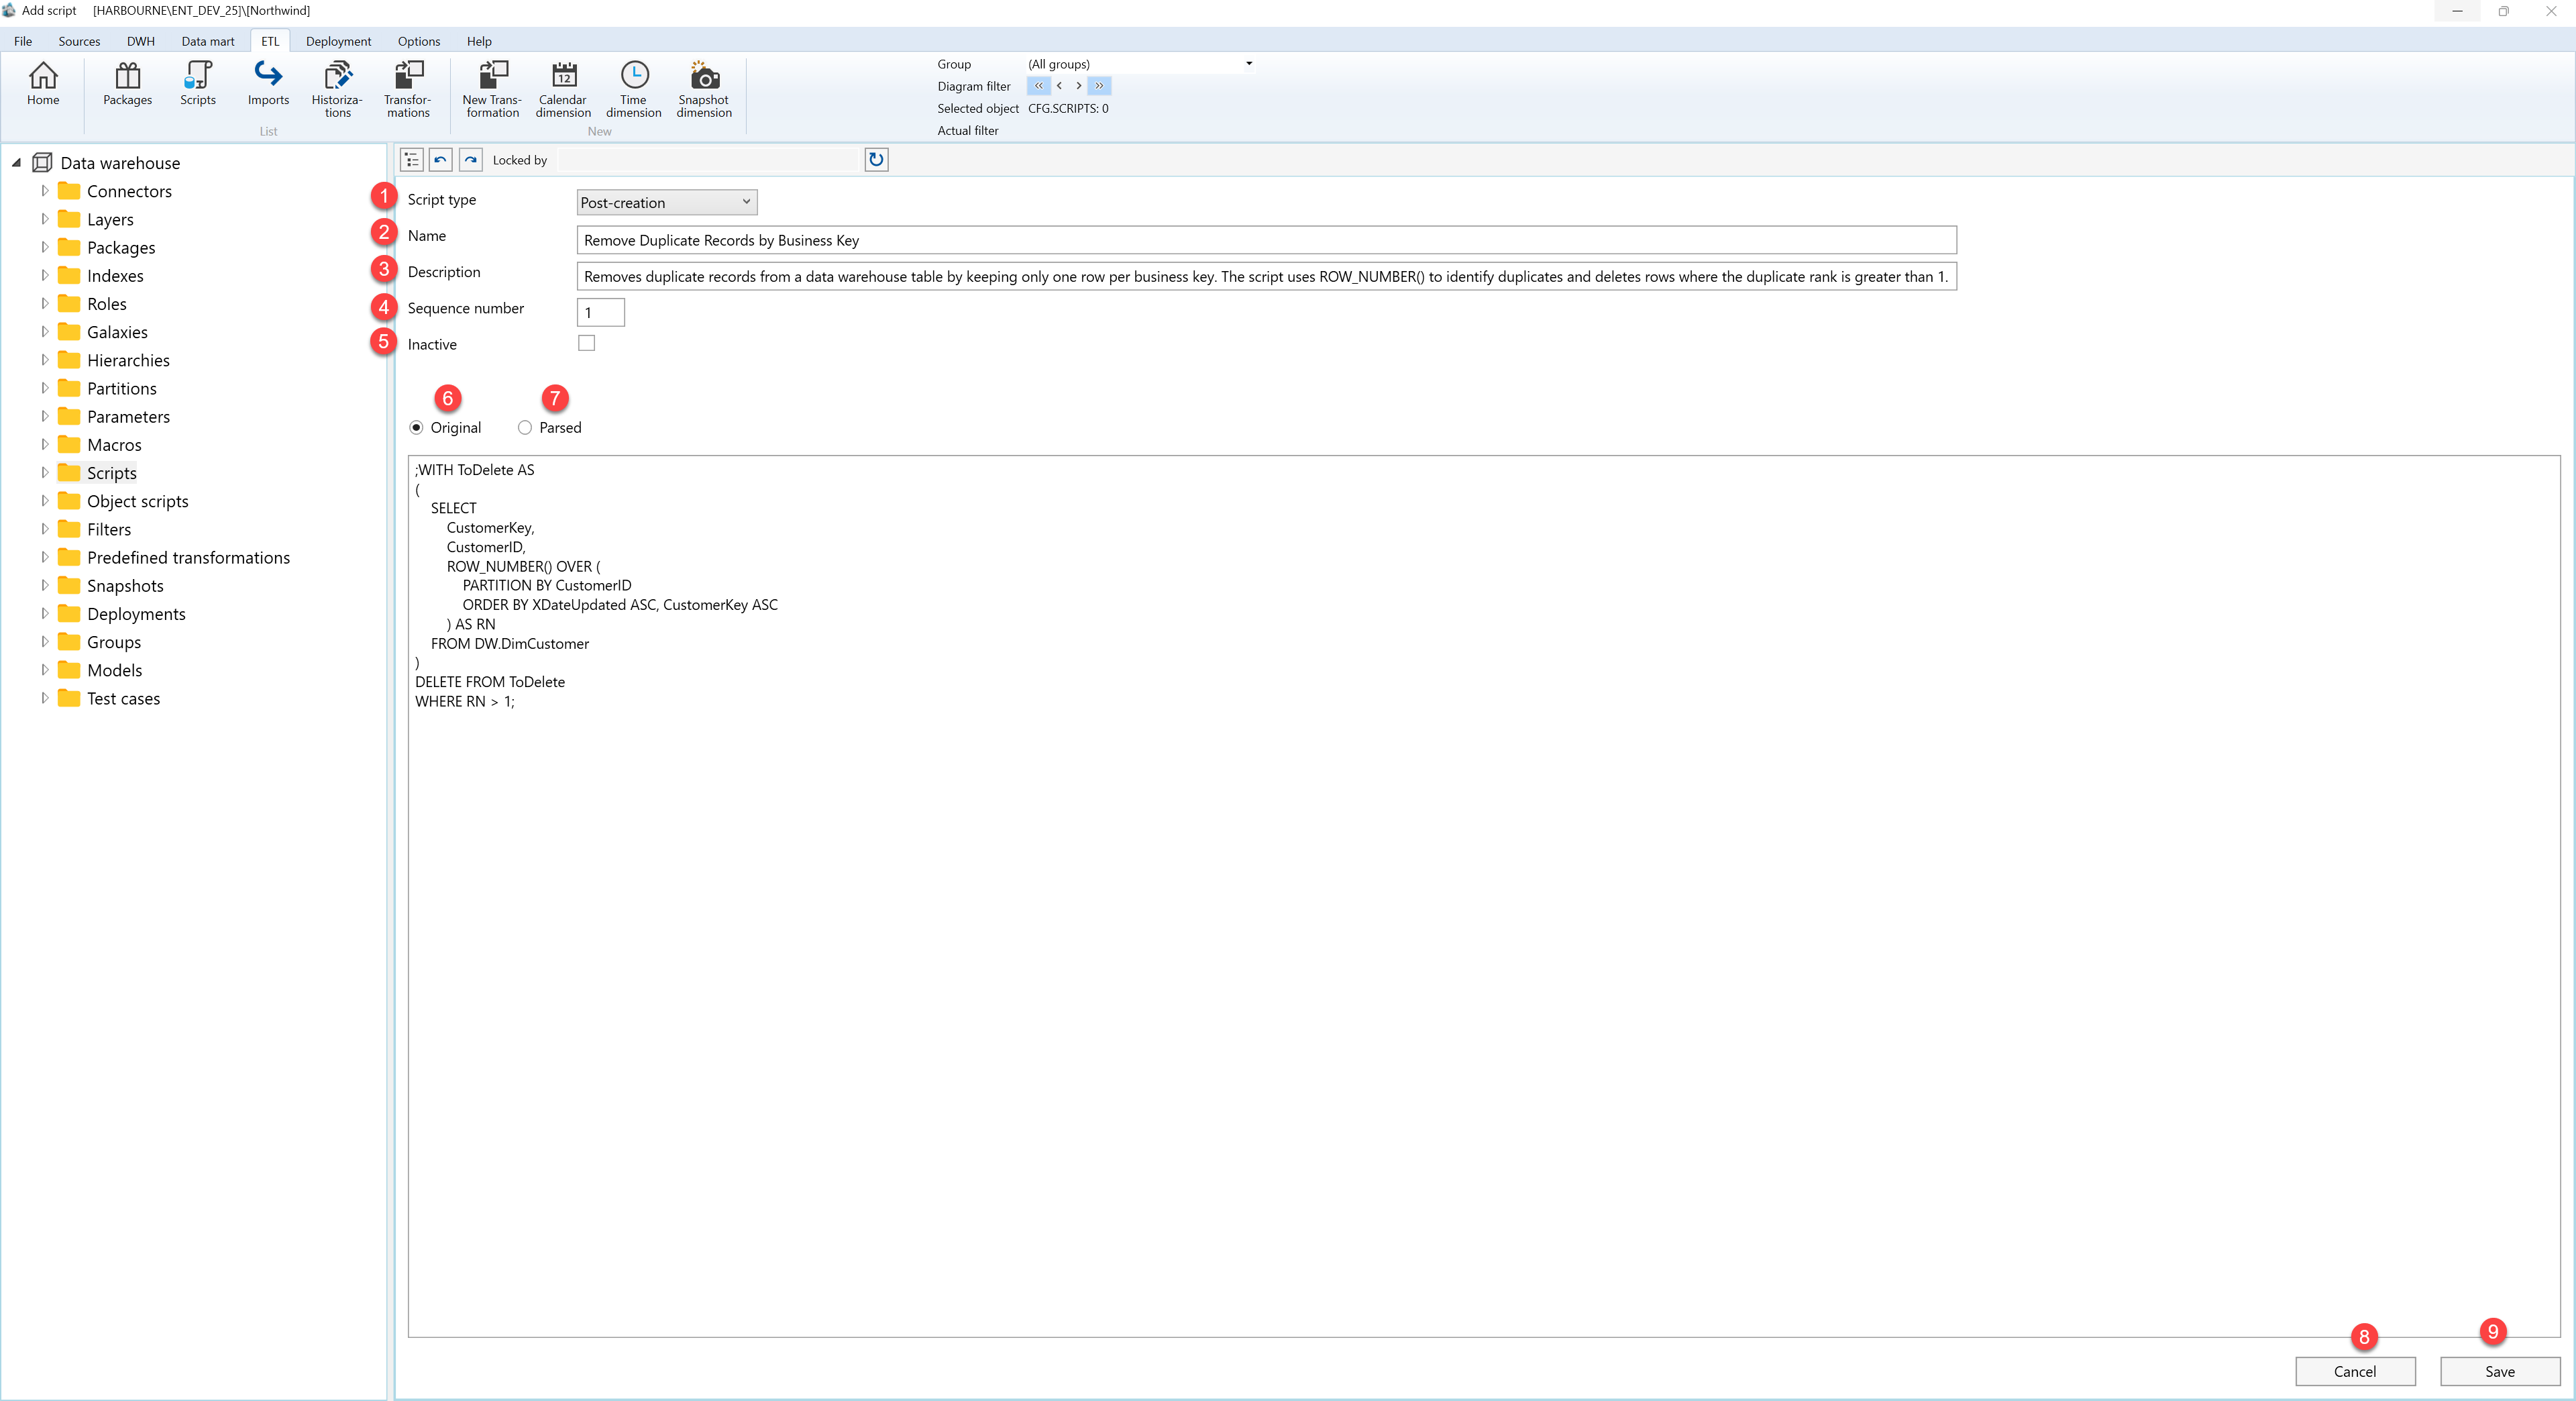
Task: Click the Cancel button
Action: tap(2355, 1371)
